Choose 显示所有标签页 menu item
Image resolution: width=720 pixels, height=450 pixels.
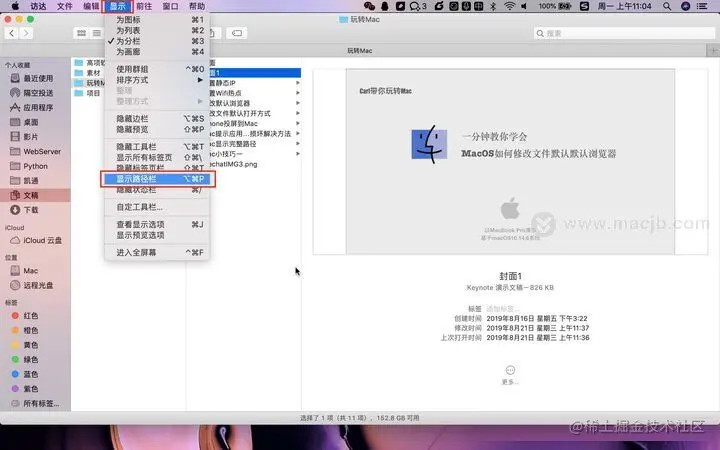tap(157, 157)
